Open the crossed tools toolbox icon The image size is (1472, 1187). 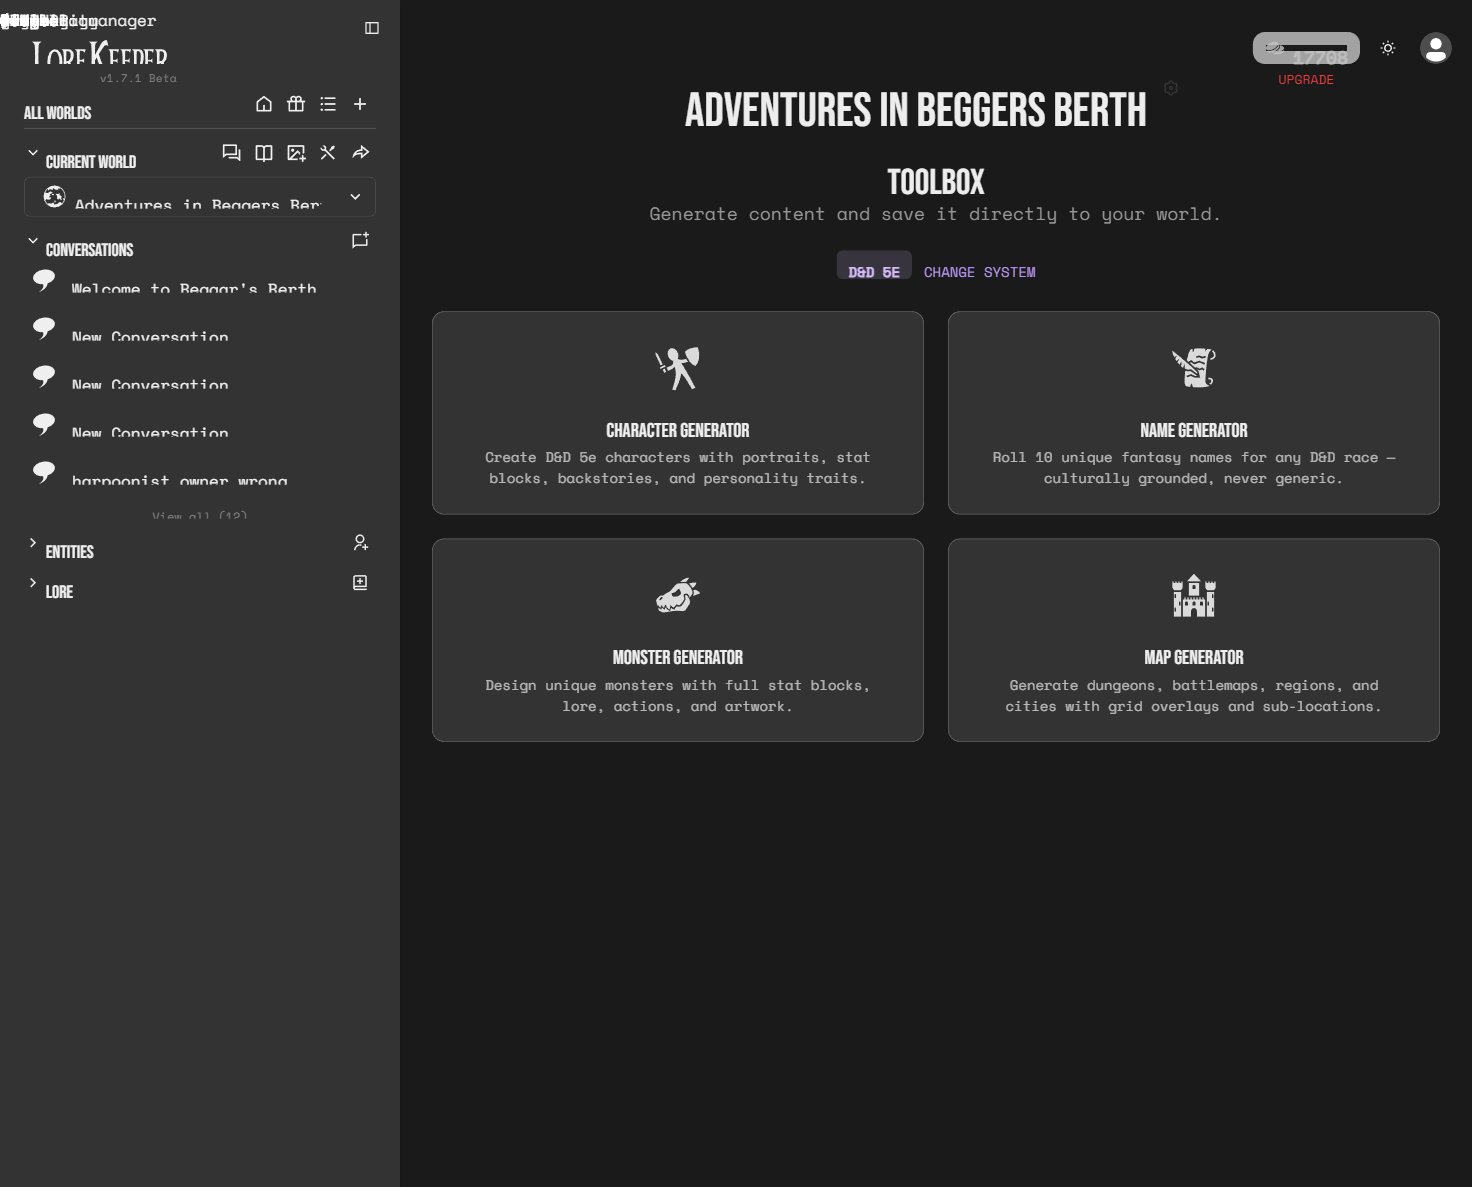328,153
